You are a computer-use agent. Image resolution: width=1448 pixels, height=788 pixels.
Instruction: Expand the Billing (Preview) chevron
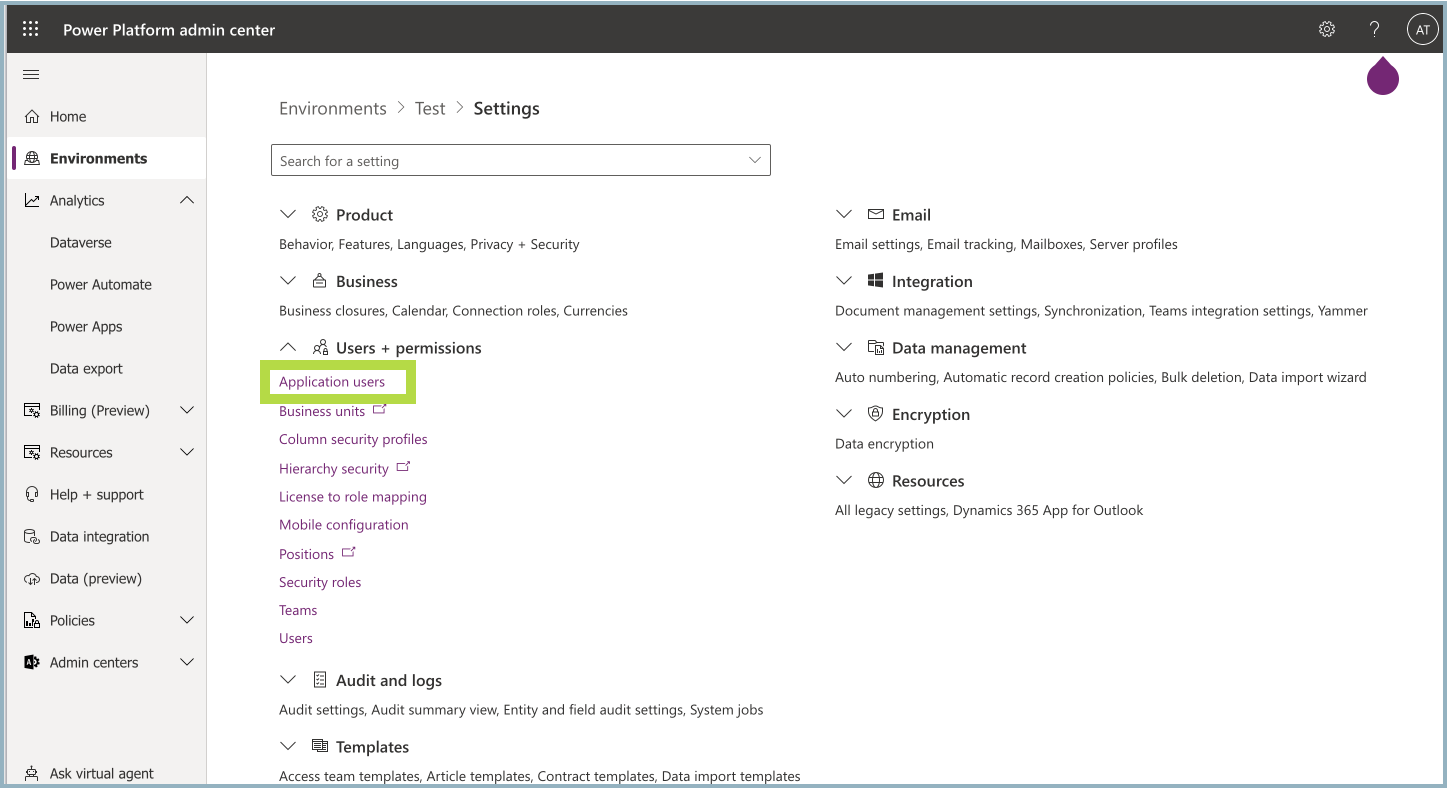pyautogui.click(x=187, y=411)
